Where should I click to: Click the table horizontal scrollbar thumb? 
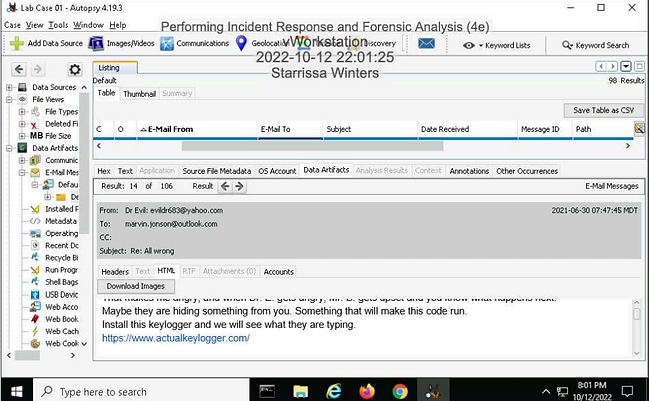pos(312,146)
